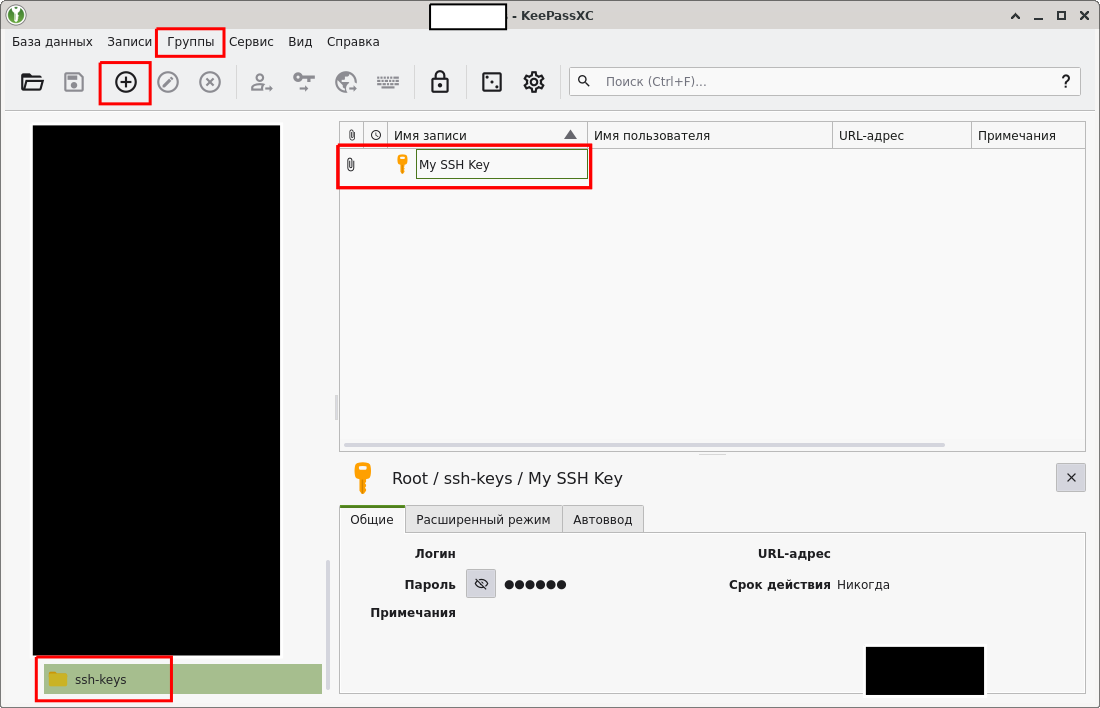Click the delete entry icon in toolbar
Screen dimensions: 1100x708
[x=210, y=82]
